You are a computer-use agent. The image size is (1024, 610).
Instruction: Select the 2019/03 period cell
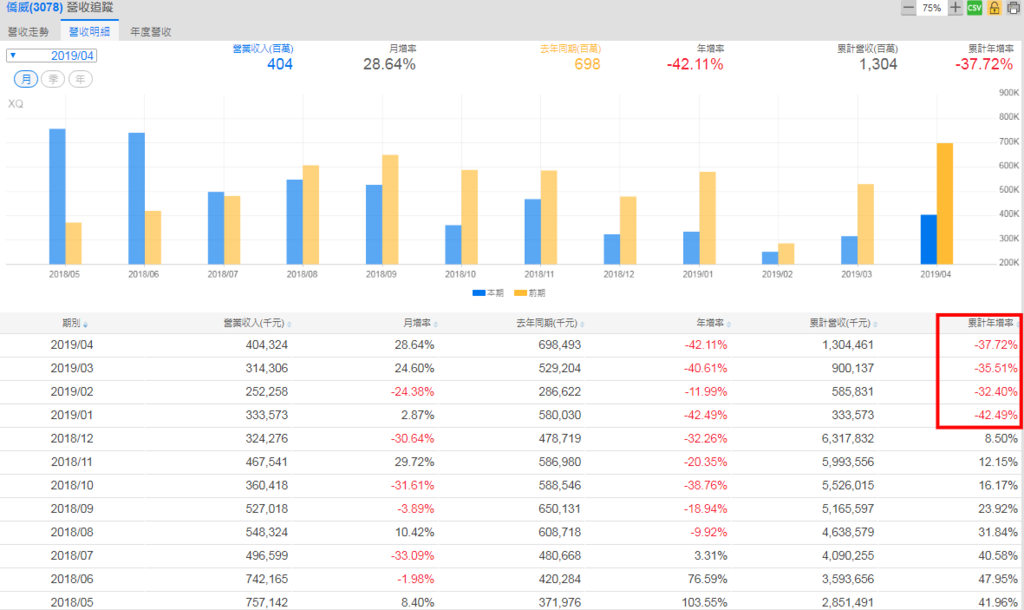(72, 368)
